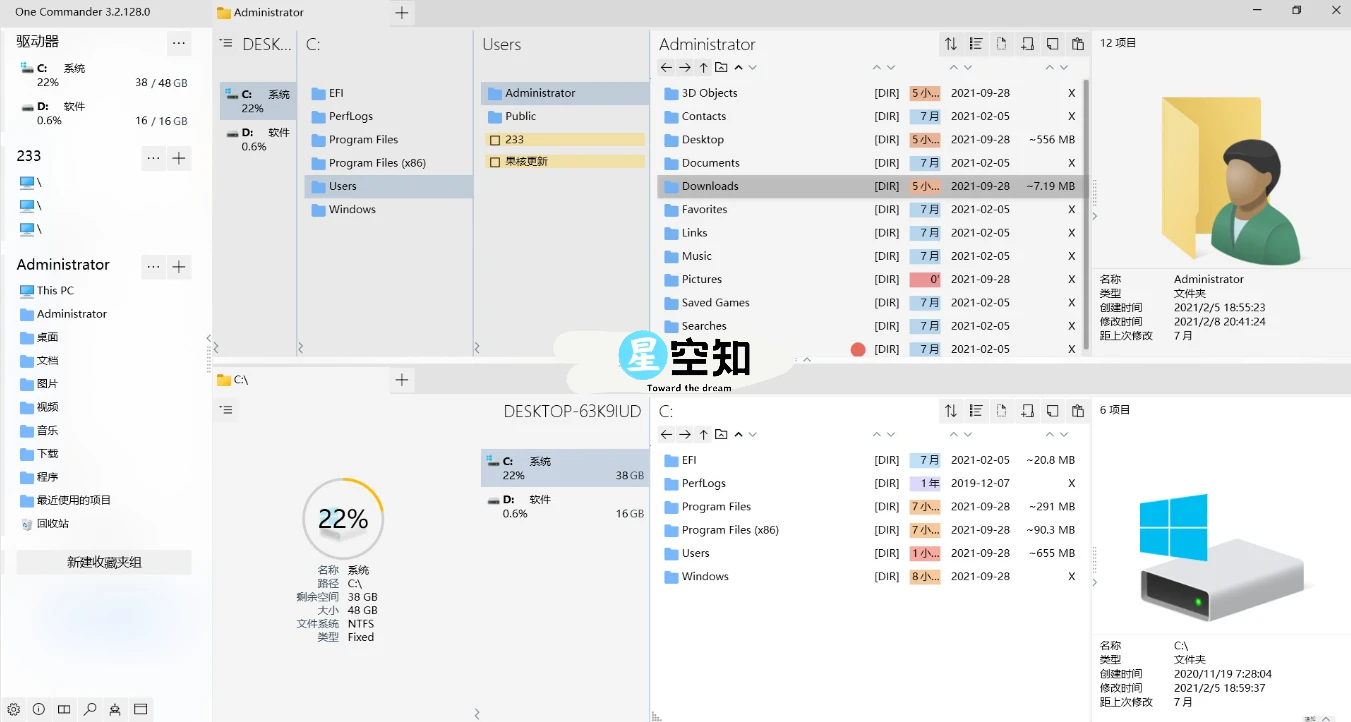Open the settings gear in the status bar
The height and width of the screenshot is (722, 1351).
(13, 709)
